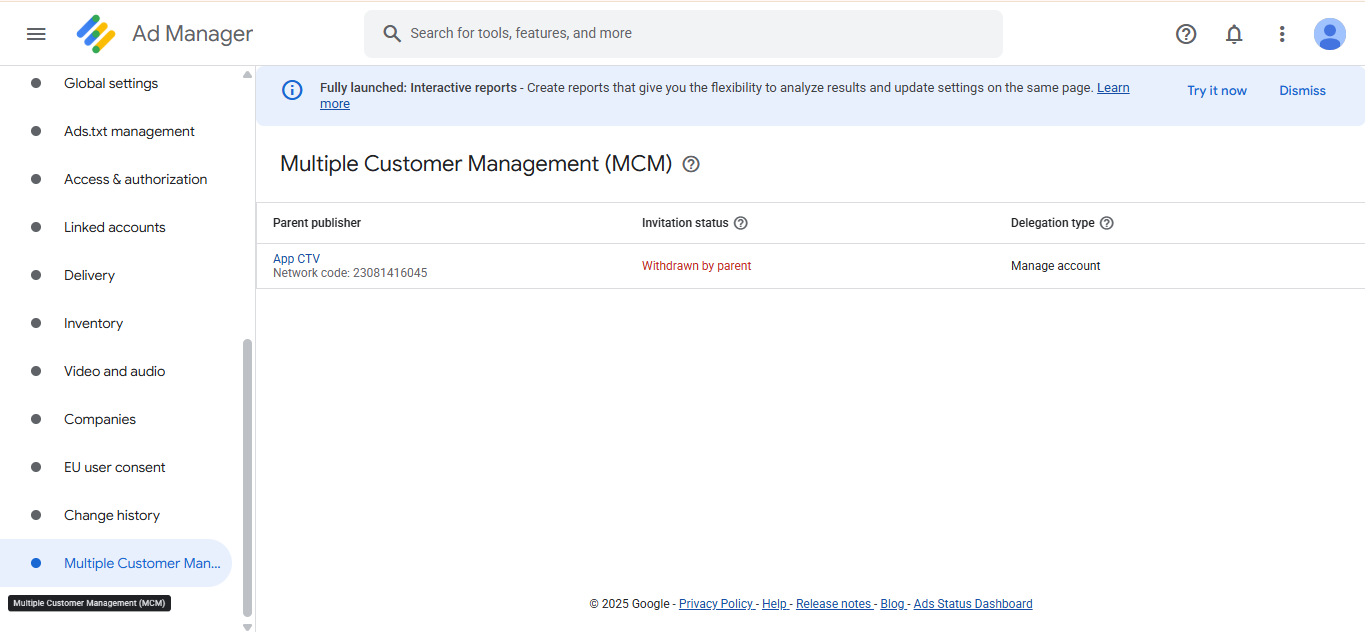The width and height of the screenshot is (1365, 632).
Task: Dismiss the interactive reports banner
Action: (1302, 90)
